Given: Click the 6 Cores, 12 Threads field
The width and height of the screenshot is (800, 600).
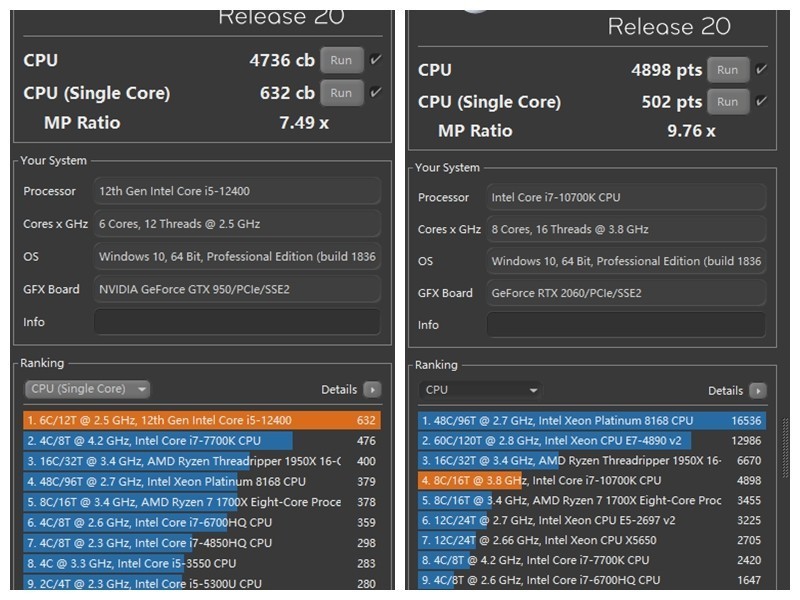Looking at the screenshot, I should pos(237,224).
